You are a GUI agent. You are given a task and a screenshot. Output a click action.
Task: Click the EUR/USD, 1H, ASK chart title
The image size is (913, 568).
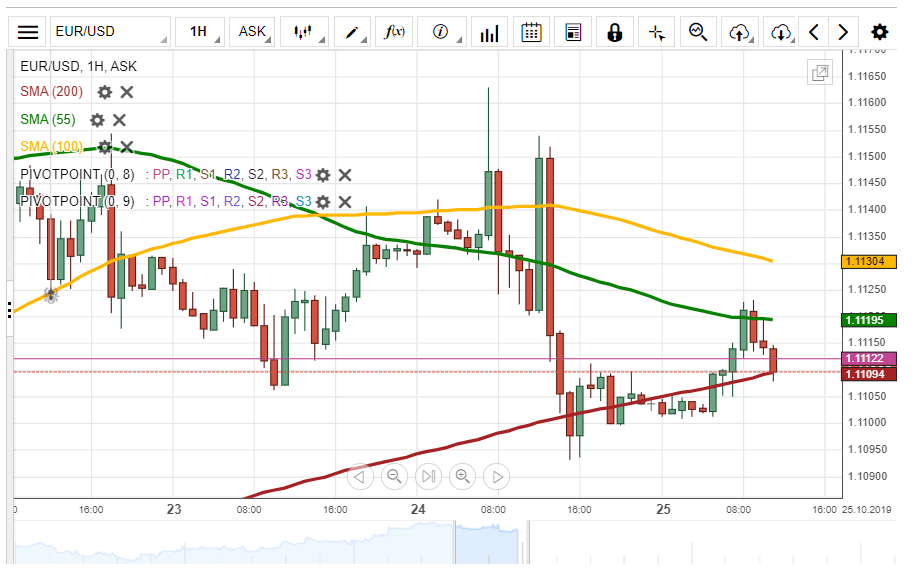pyautogui.click(x=79, y=66)
